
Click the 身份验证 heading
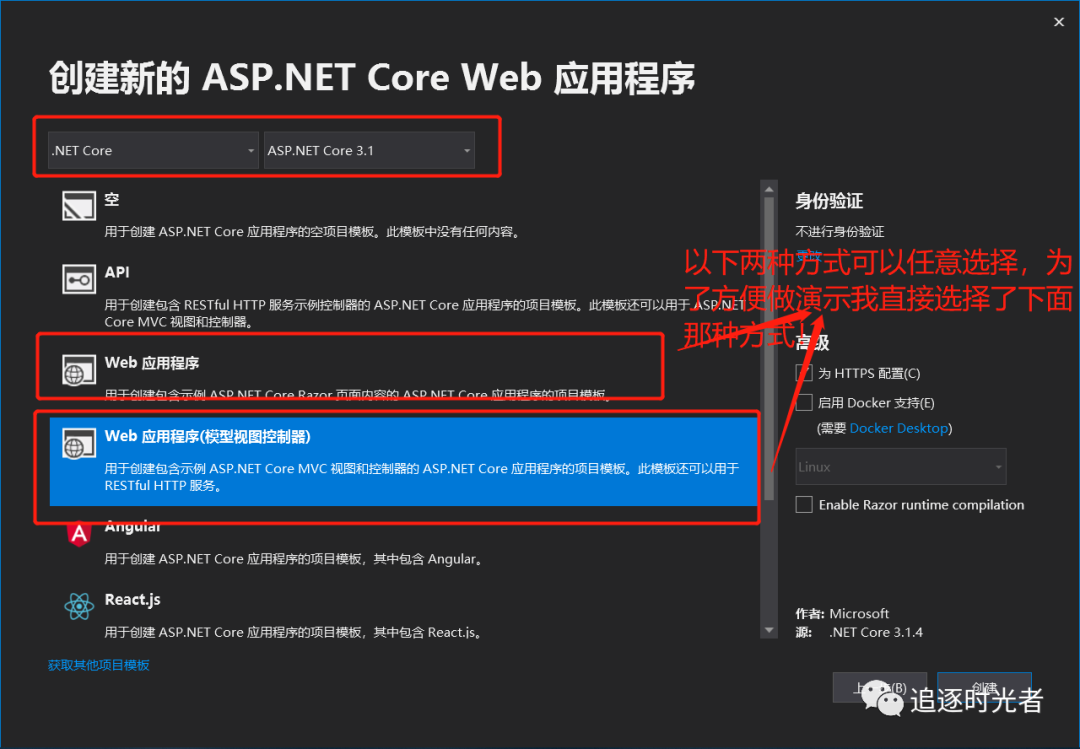click(x=829, y=201)
